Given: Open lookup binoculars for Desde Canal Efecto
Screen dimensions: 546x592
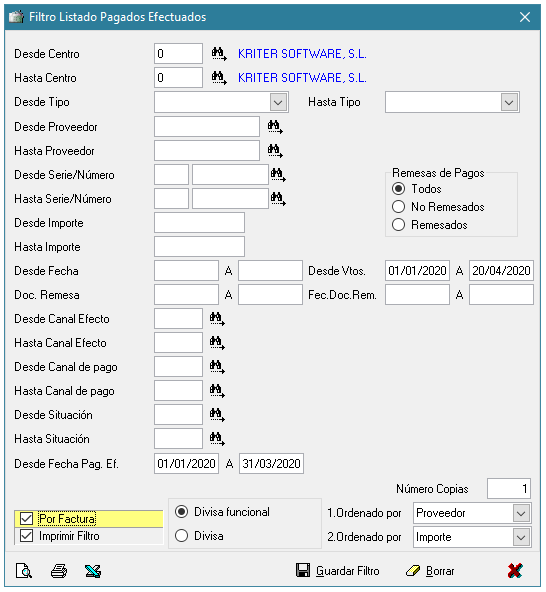Looking at the screenshot, I should 217,319.
